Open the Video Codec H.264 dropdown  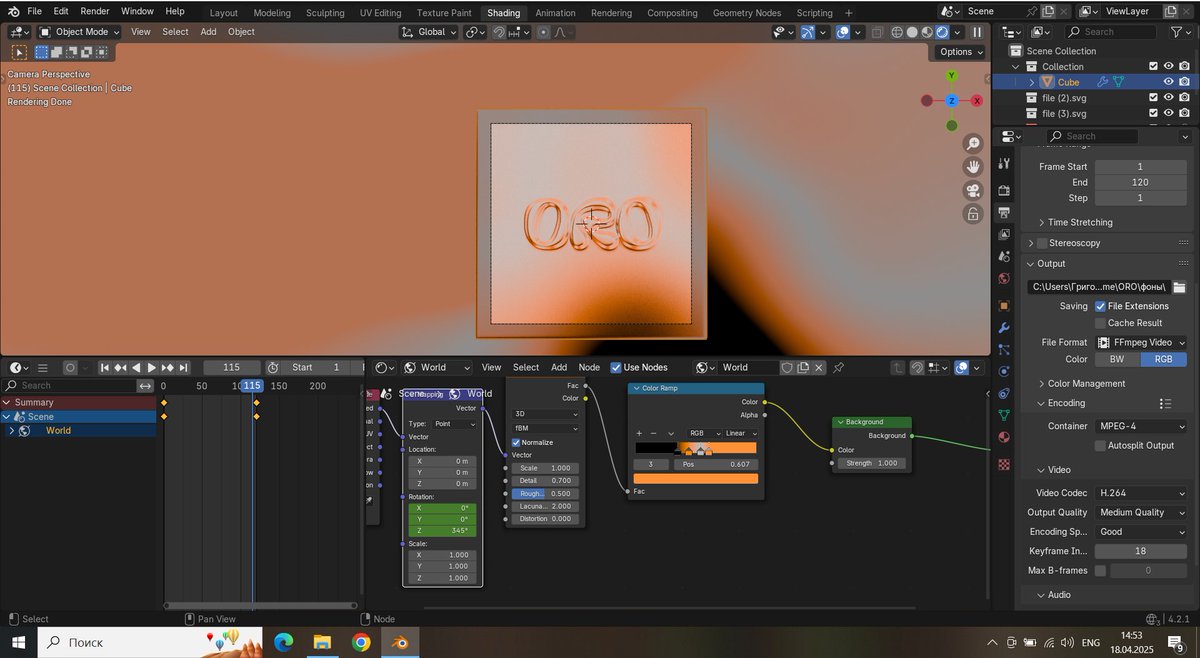(1141, 493)
